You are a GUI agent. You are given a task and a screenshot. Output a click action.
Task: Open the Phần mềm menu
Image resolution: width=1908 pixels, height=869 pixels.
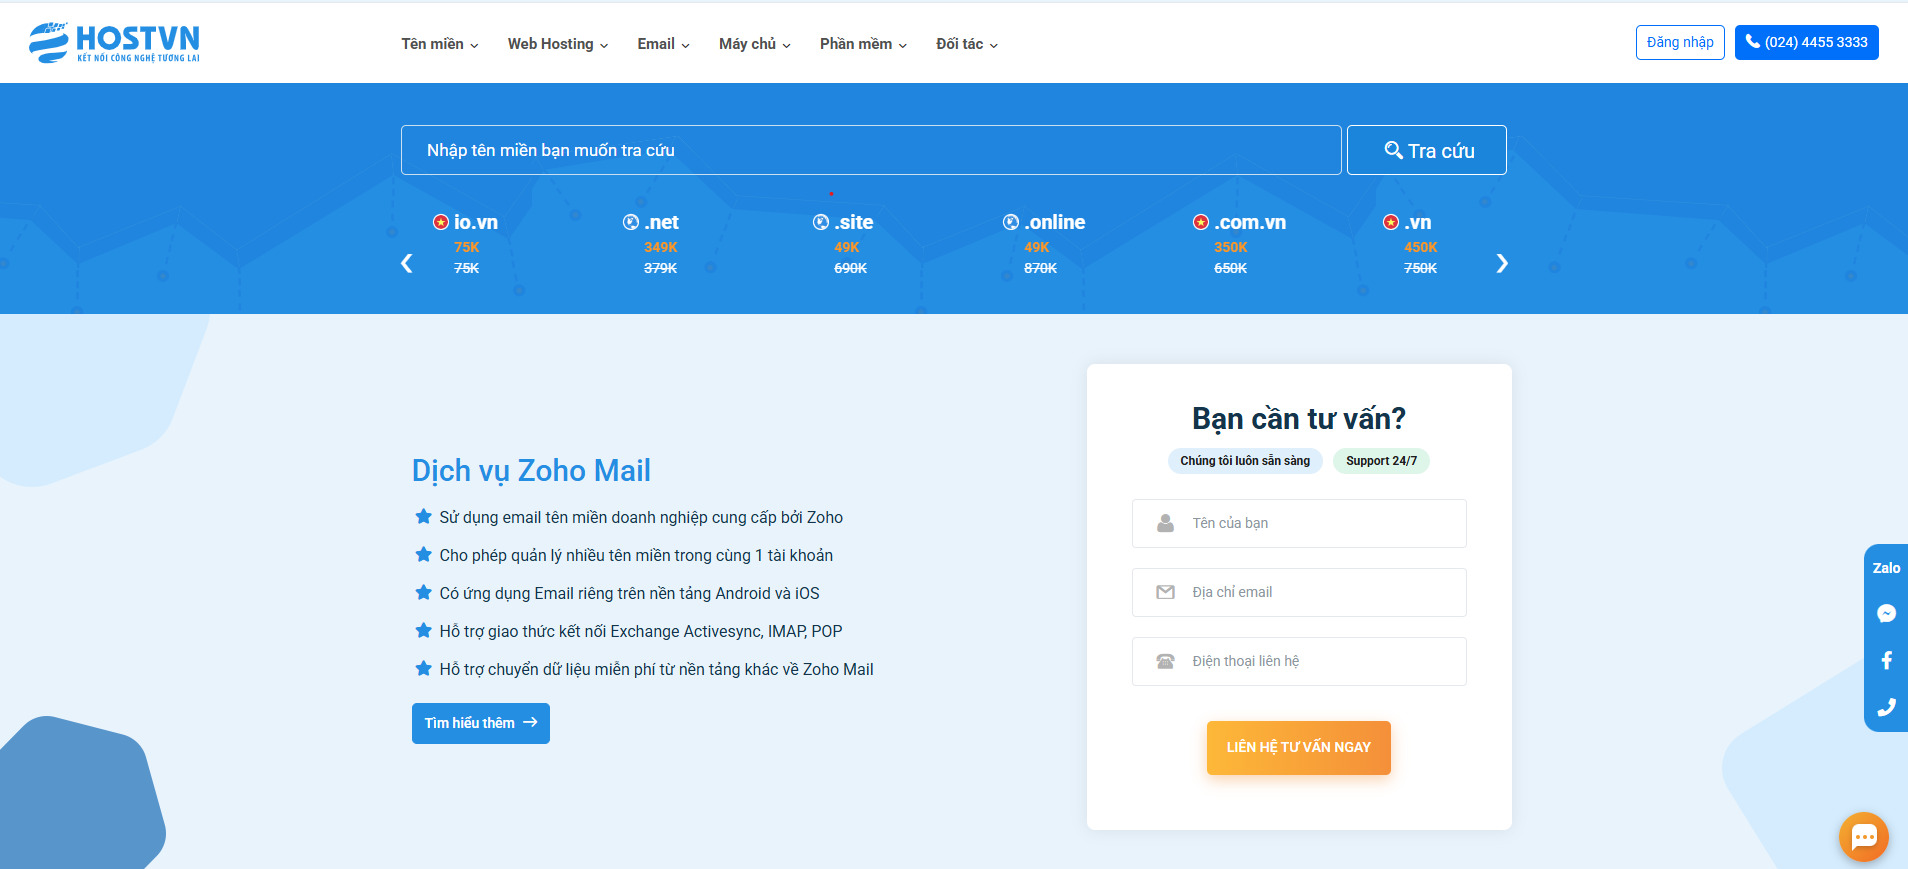point(863,44)
